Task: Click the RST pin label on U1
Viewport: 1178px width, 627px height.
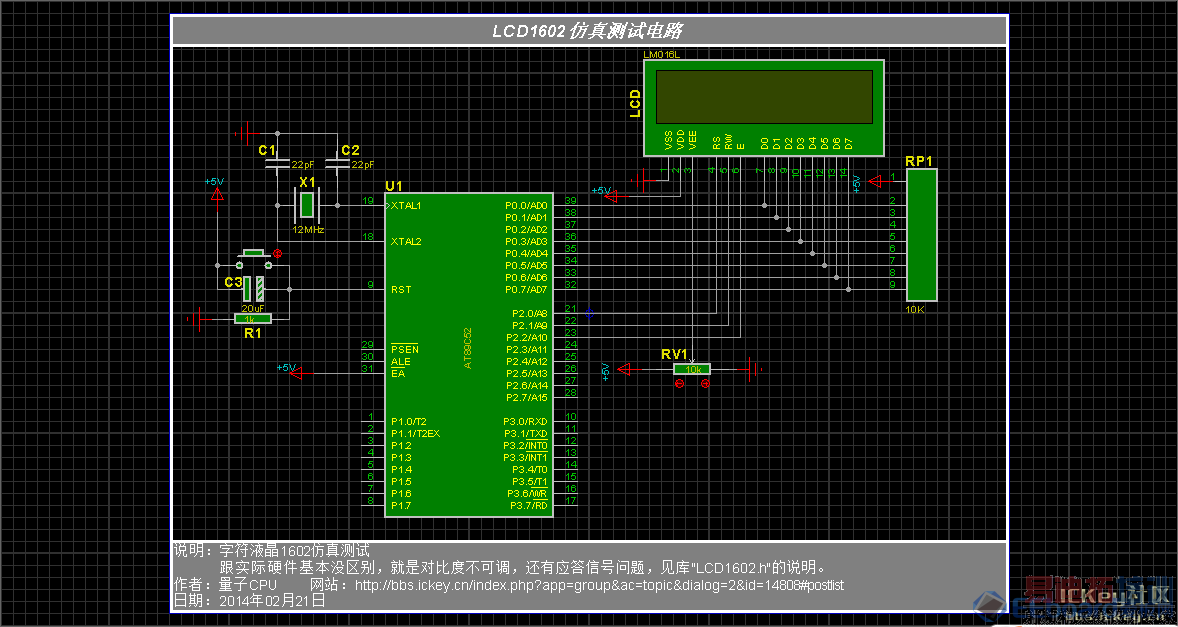Action: [400, 289]
